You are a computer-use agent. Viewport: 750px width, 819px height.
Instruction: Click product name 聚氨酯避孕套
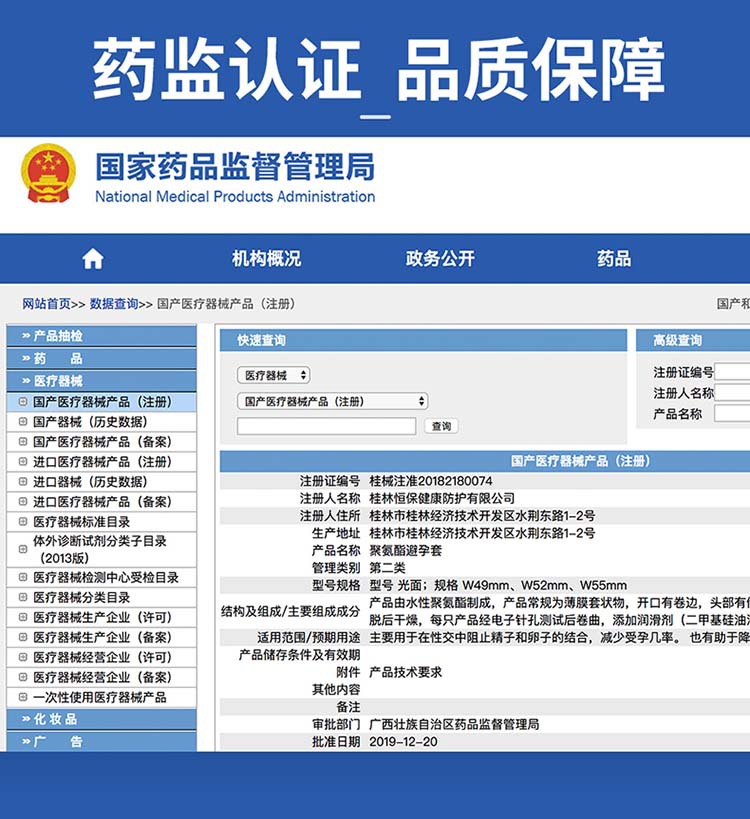[x=406, y=551]
